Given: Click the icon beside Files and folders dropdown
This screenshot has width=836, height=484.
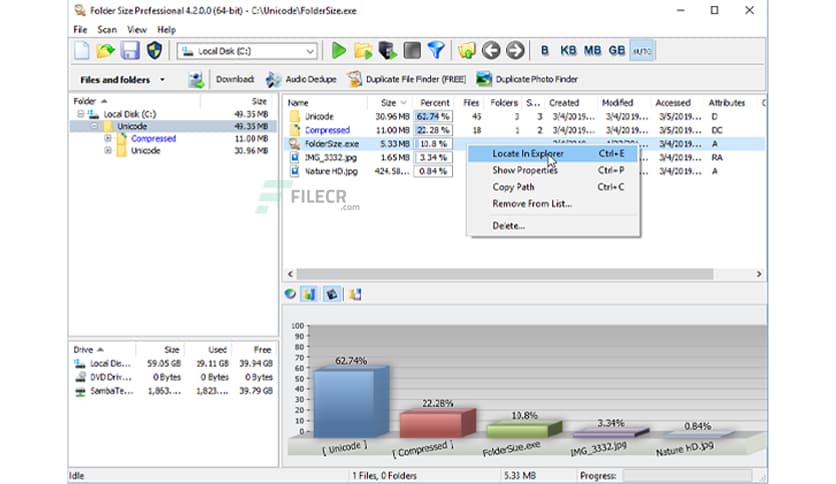Looking at the screenshot, I should 196,80.
